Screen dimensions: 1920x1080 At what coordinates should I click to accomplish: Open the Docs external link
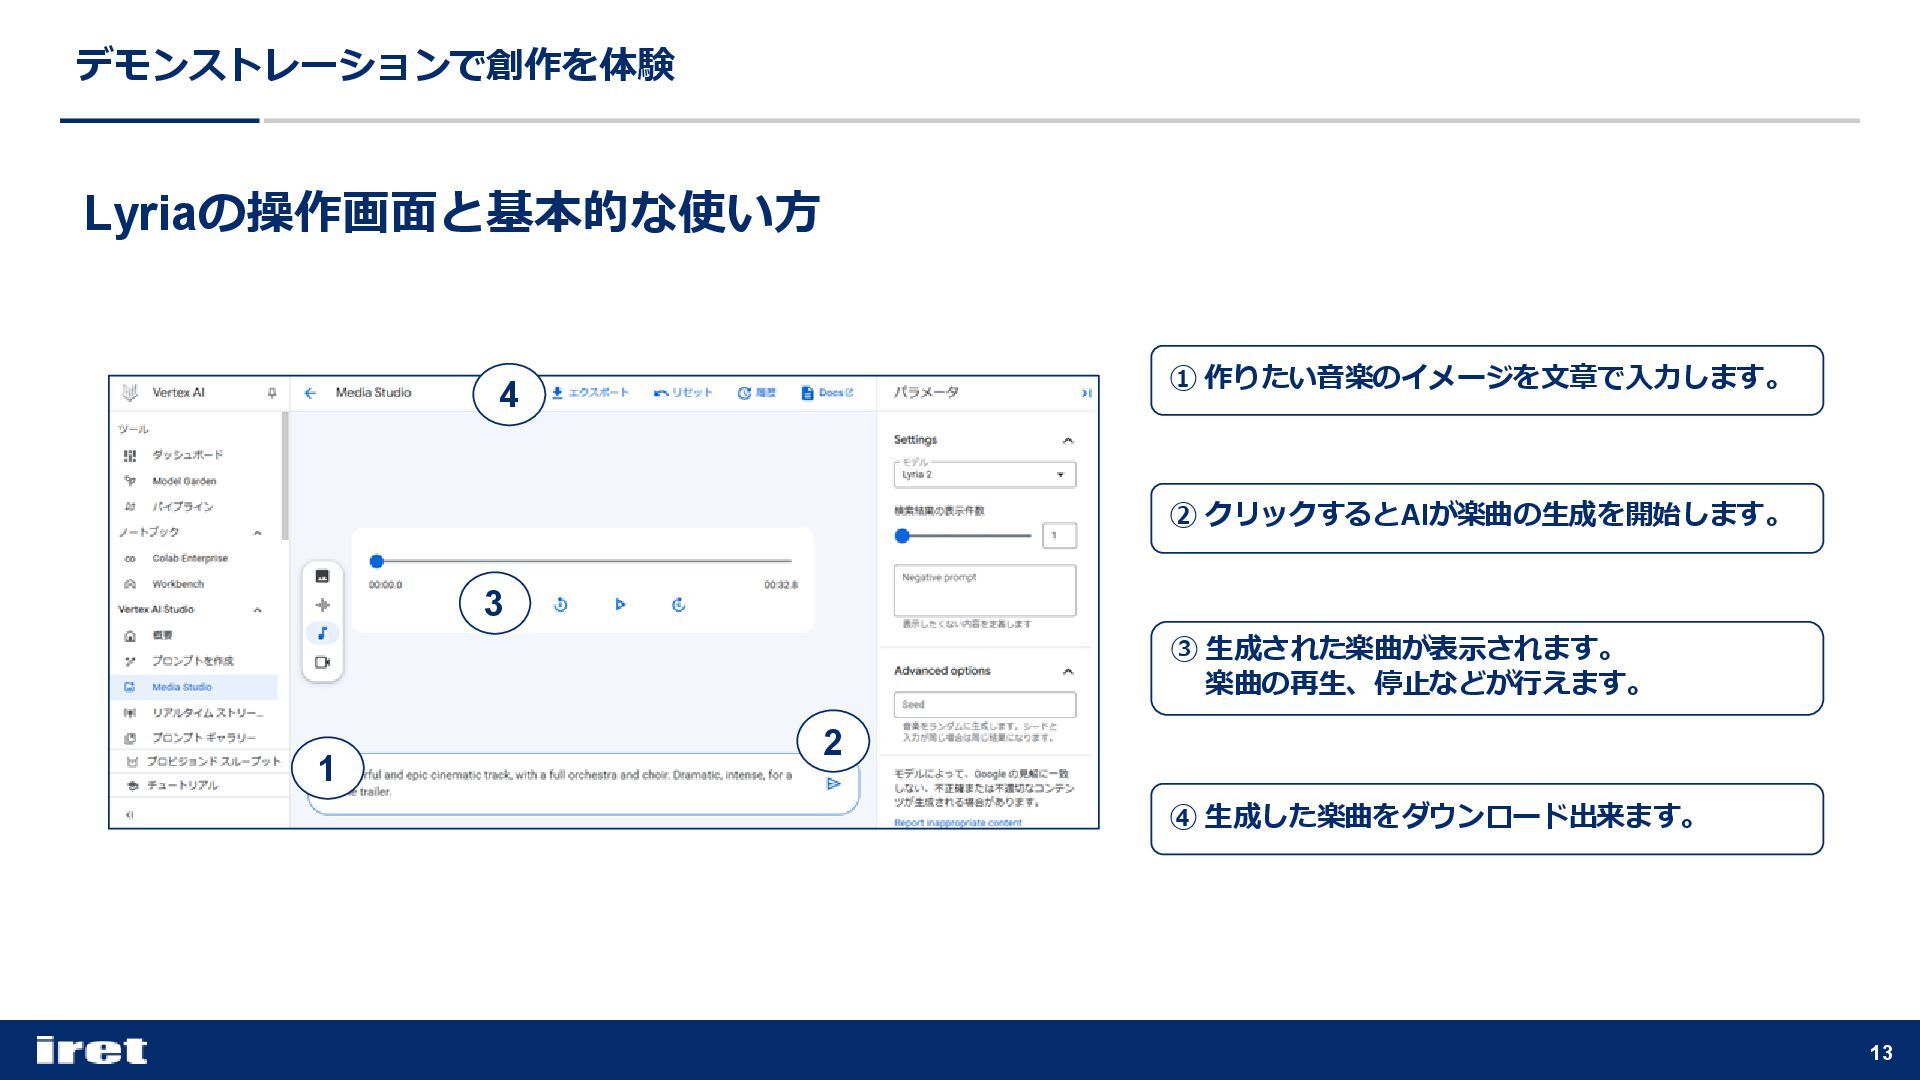tap(827, 393)
